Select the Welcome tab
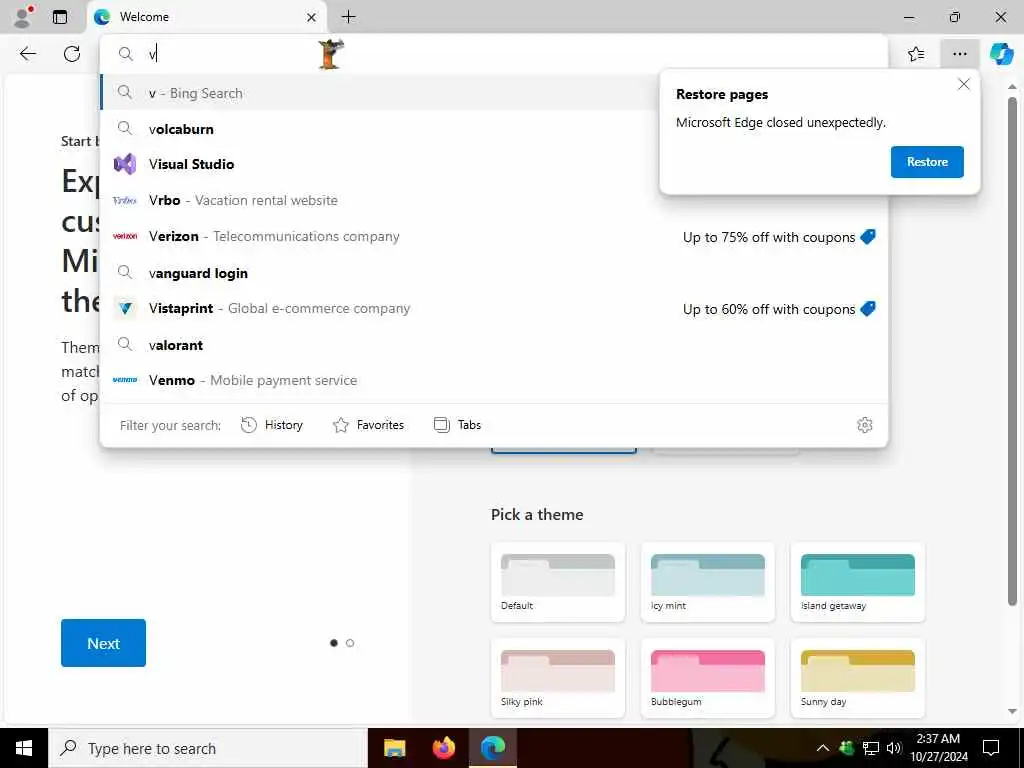Screen dimensions: 1024x768 pos(206,18)
